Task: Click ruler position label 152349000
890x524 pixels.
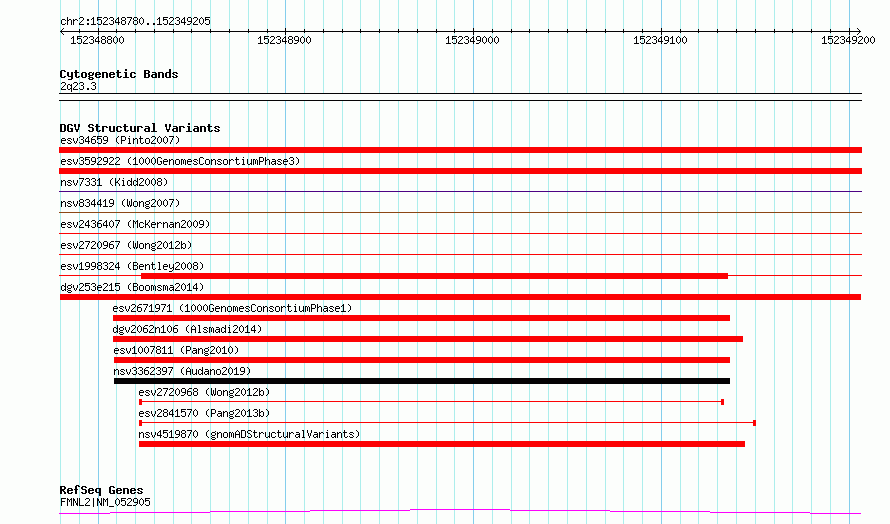Action: point(472,40)
